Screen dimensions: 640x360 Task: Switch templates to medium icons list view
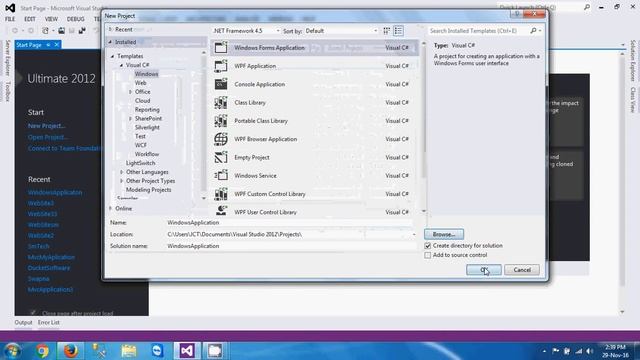398,31
